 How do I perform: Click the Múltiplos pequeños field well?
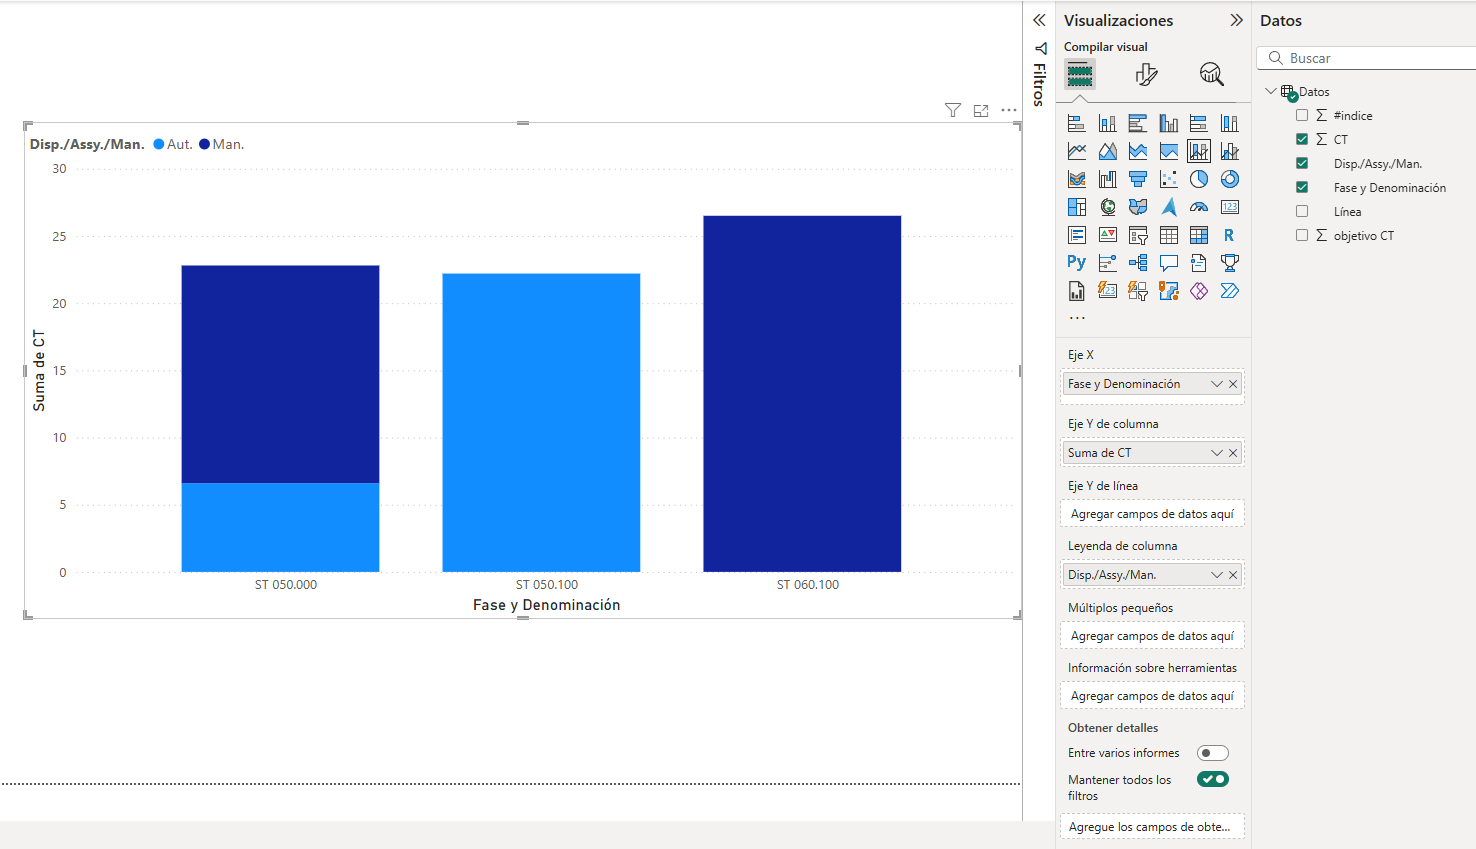[x=1152, y=636]
